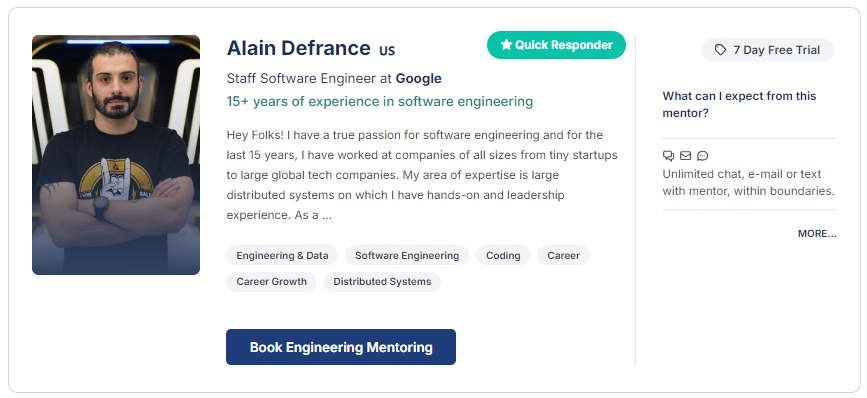Filter by the Distributed Systems tag
This screenshot has width=867, height=398.
point(382,281)
